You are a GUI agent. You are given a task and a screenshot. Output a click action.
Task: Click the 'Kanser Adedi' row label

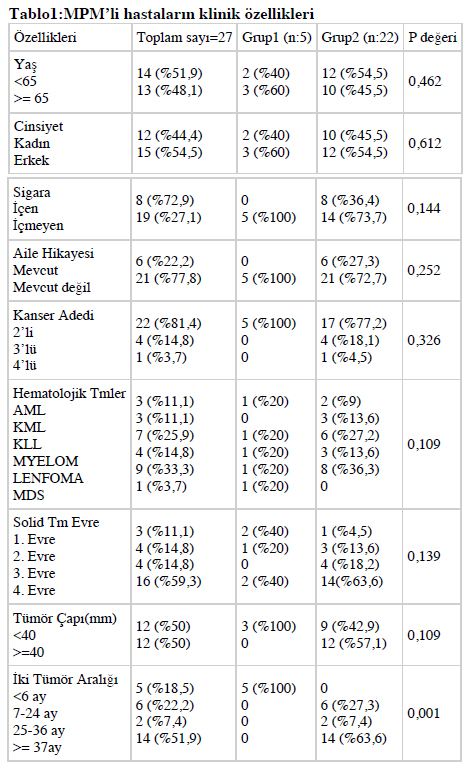(x=54, y=316)
